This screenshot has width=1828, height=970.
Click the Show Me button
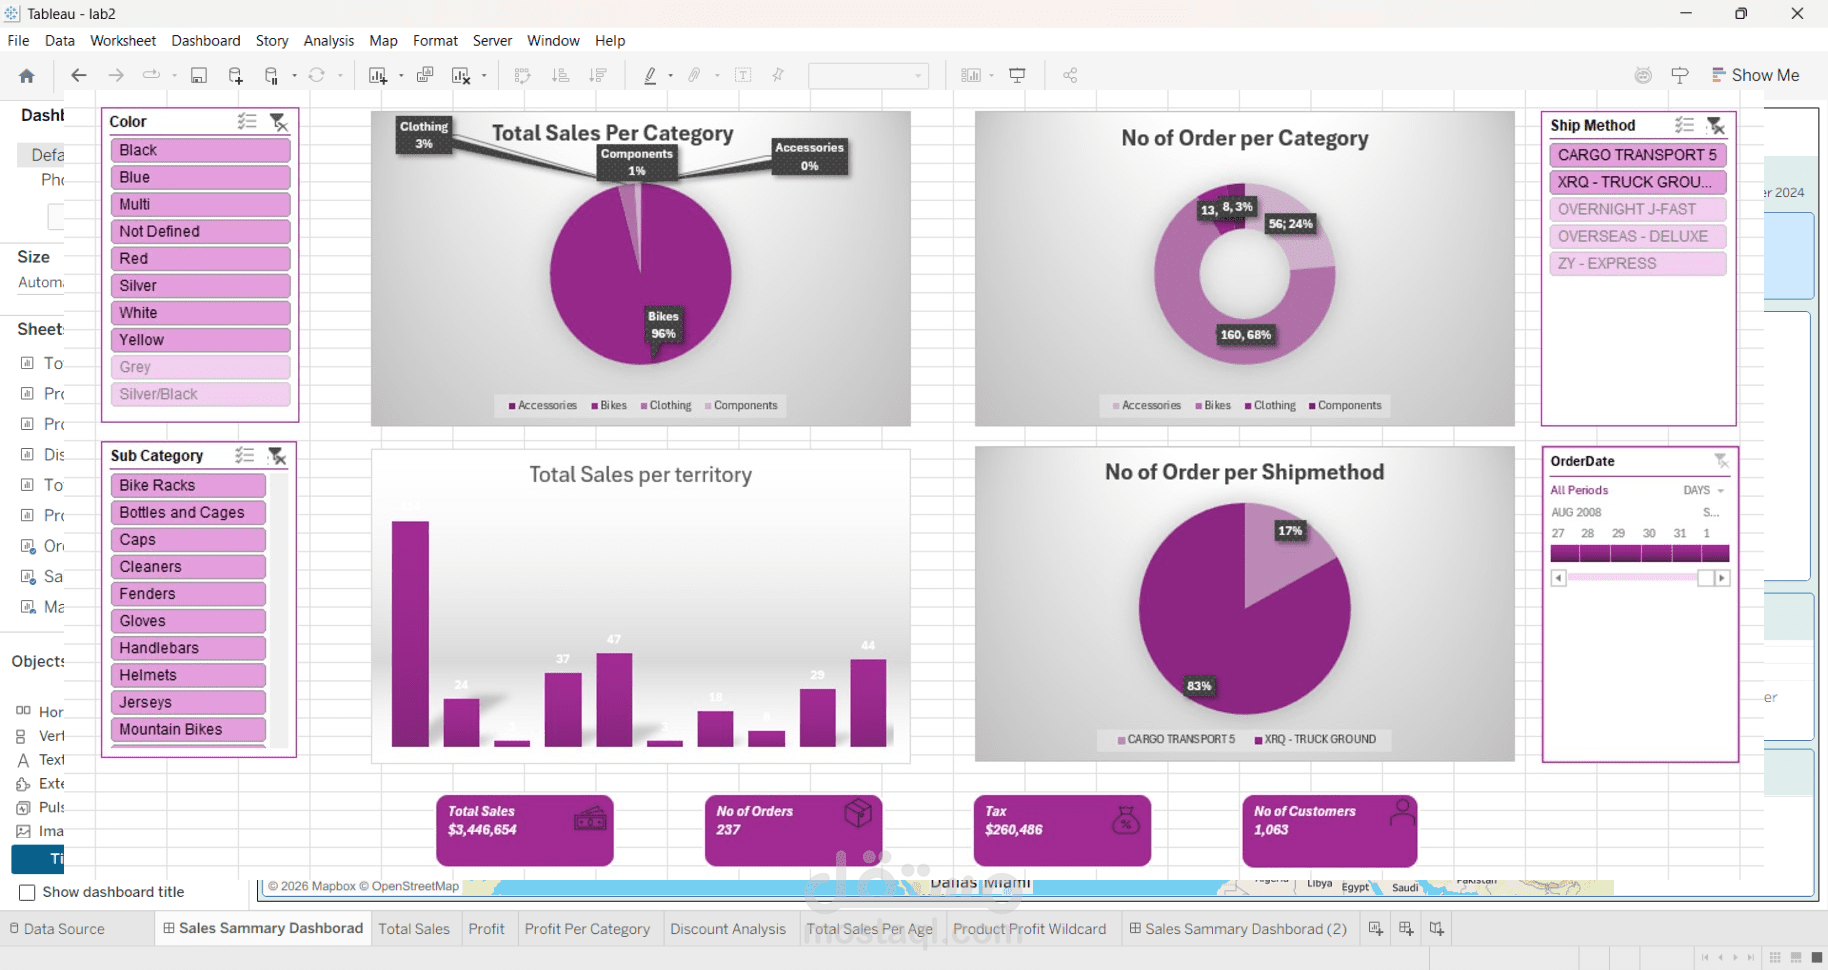click(1756, 75)
